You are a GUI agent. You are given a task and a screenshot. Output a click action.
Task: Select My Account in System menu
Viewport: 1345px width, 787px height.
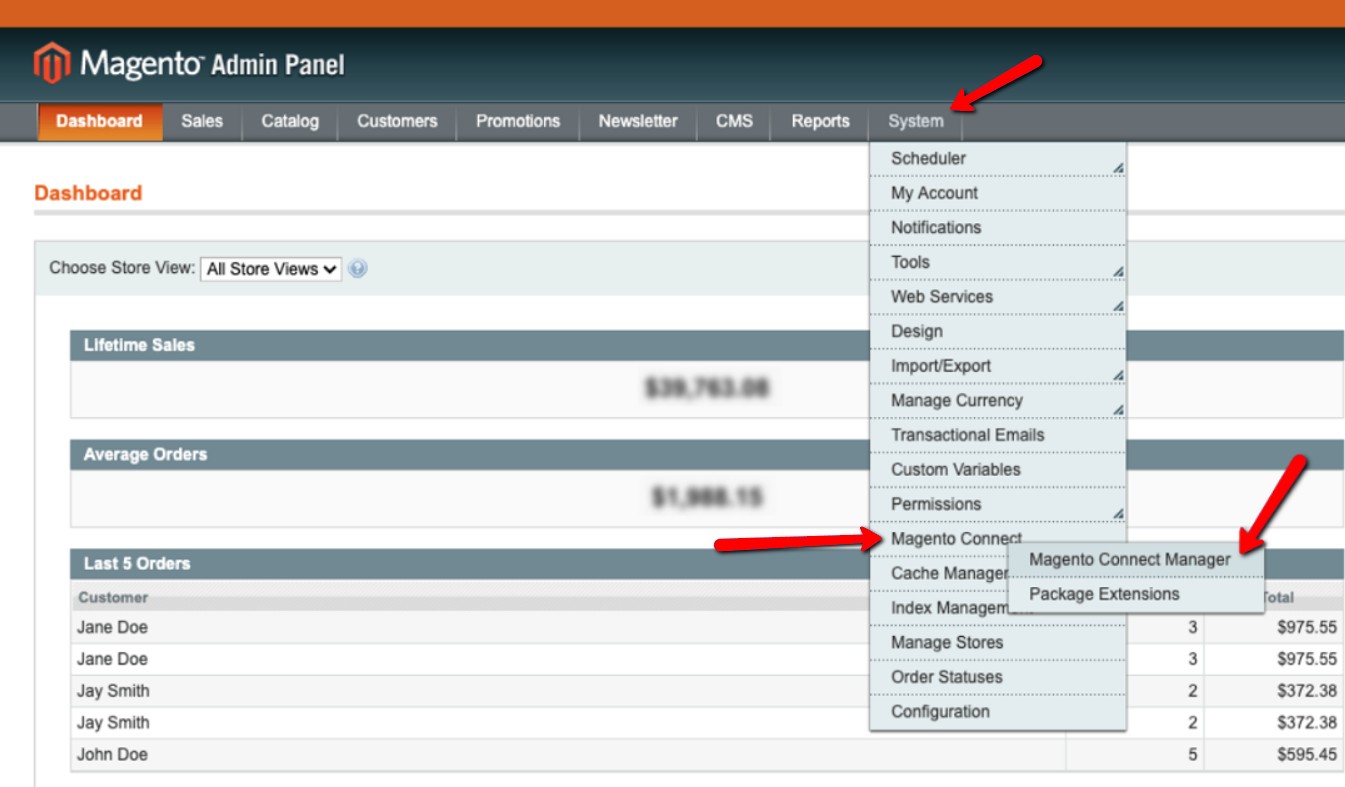(x=998, y=193)
